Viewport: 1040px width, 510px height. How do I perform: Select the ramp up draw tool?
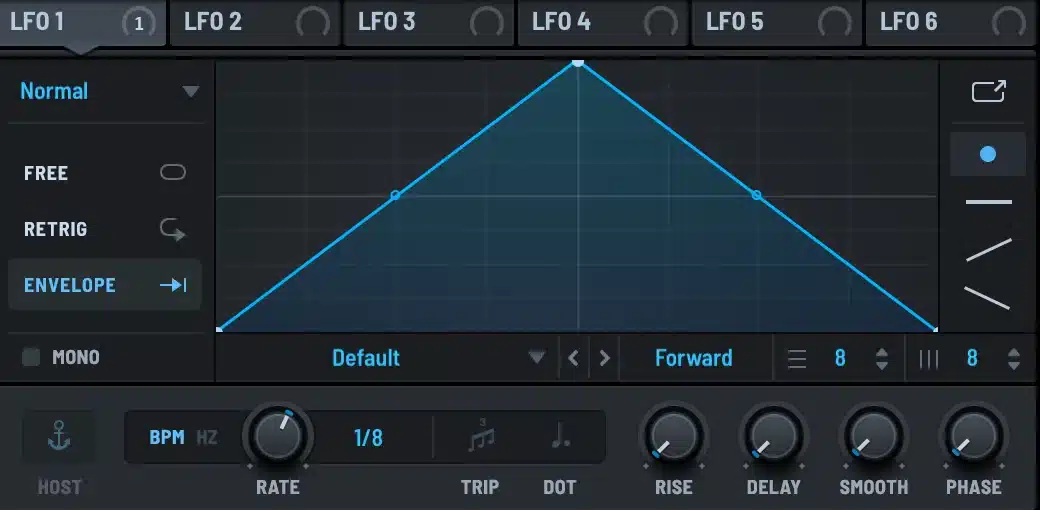tap(988, 250)
